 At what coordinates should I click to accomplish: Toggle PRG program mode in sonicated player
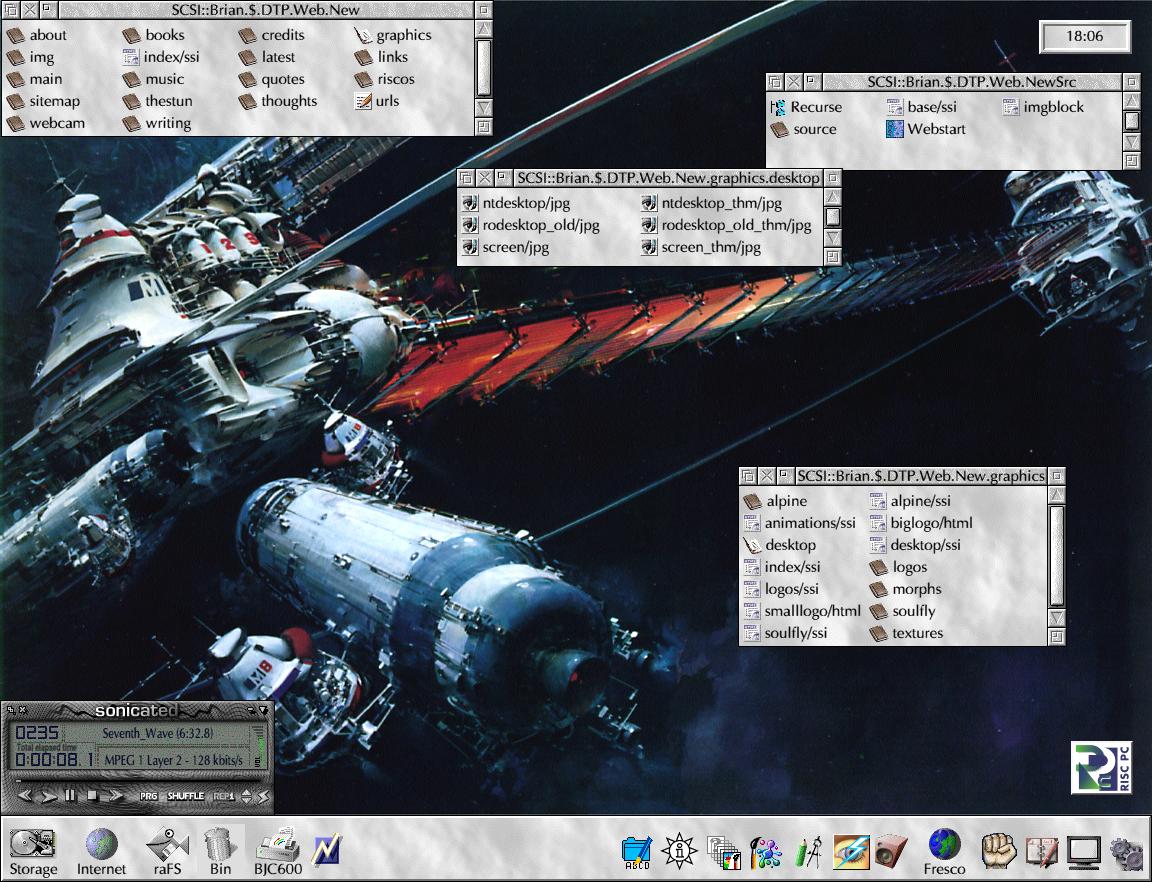click(x=148, y=796)
